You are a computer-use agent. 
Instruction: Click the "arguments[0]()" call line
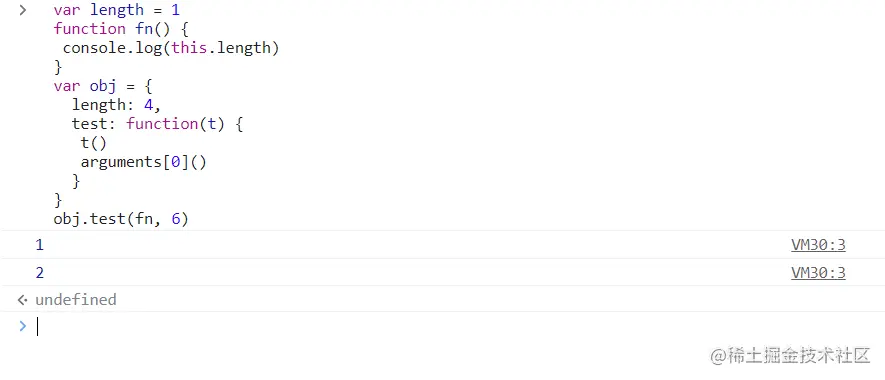point(143,163)
